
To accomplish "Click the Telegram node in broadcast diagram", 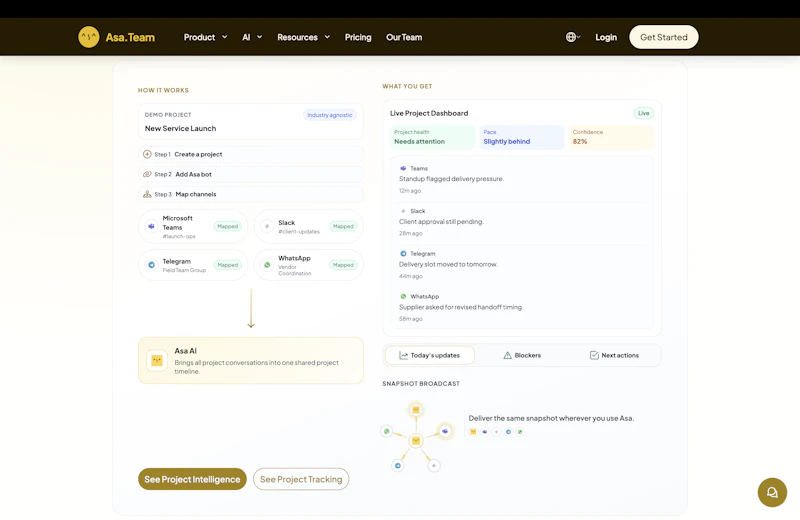I will [398, 465].
